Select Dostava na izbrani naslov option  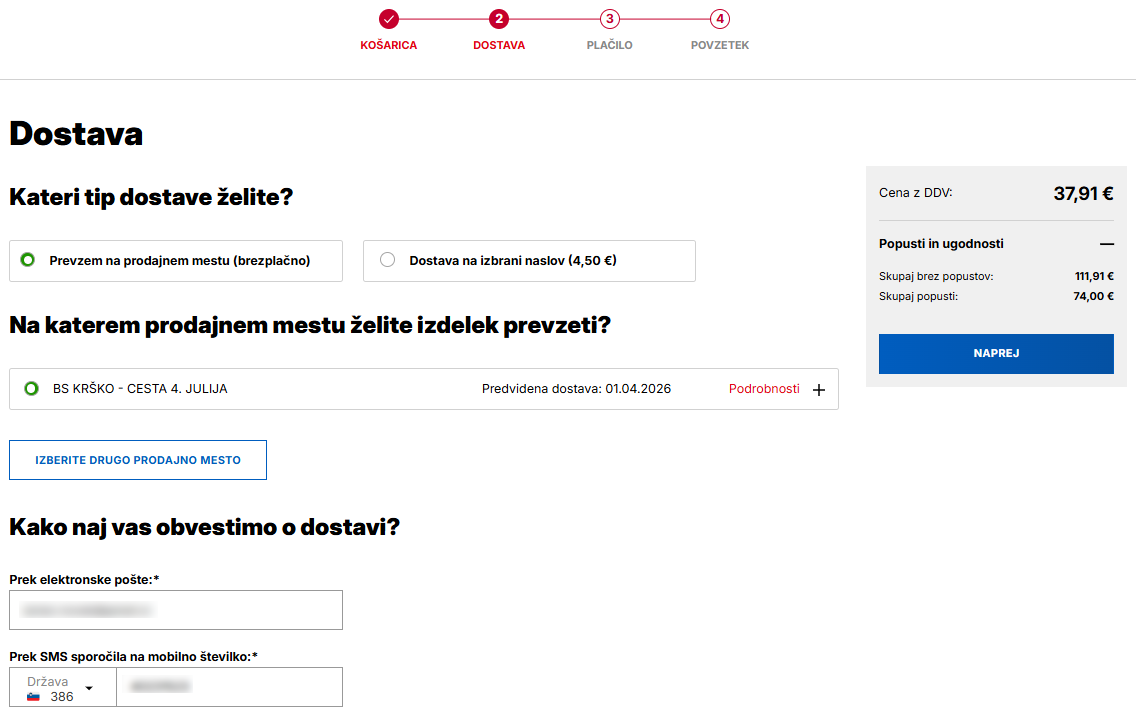click(x=387, y=260)
